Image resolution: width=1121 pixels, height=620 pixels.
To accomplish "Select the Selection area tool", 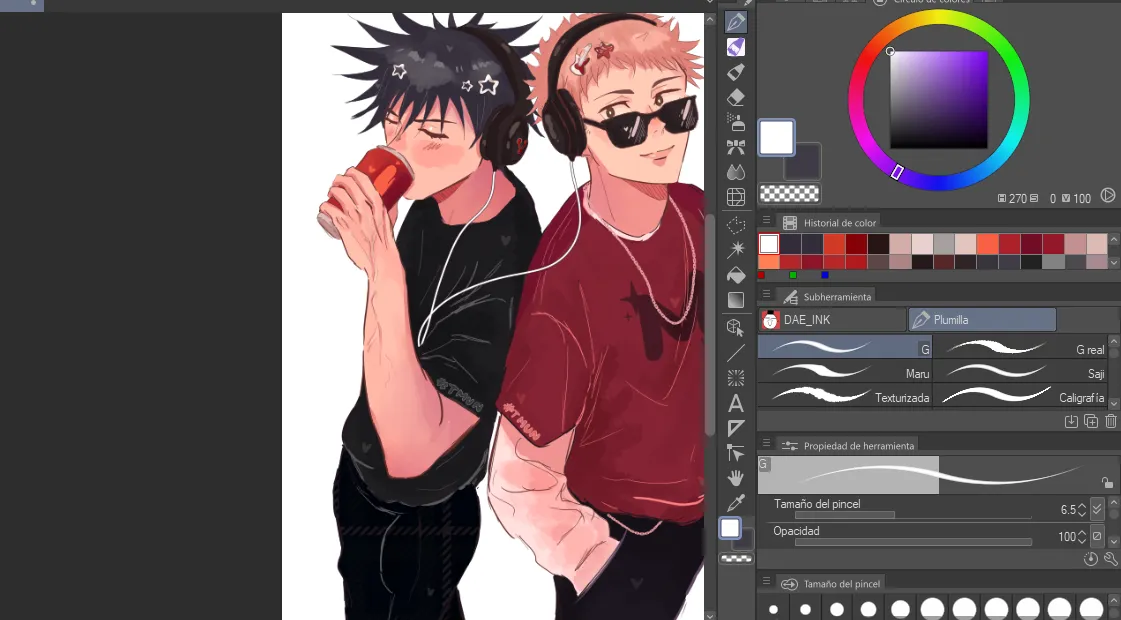I will pos(736,226).
